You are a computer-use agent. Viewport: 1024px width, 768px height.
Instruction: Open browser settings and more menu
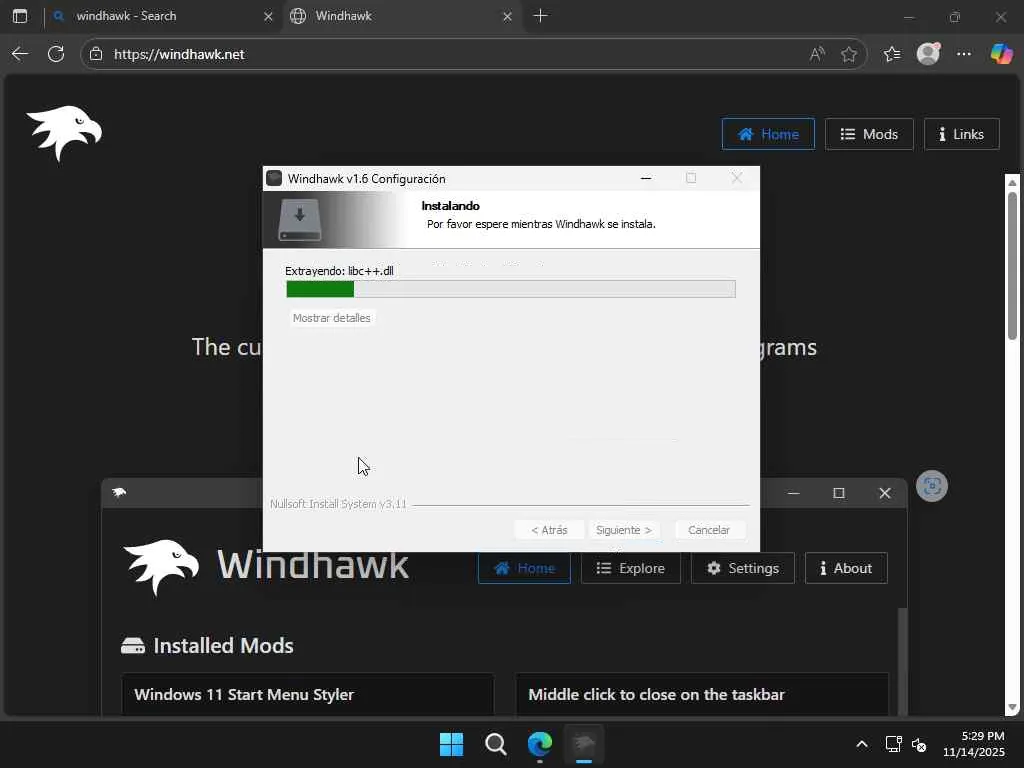pyautogui.click(x=963, y=54)
